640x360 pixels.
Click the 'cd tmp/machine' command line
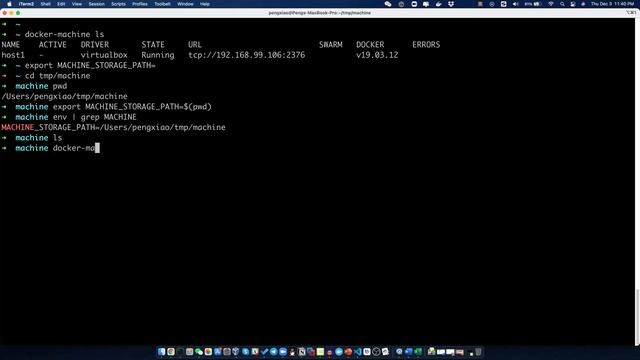pos(58,76)
